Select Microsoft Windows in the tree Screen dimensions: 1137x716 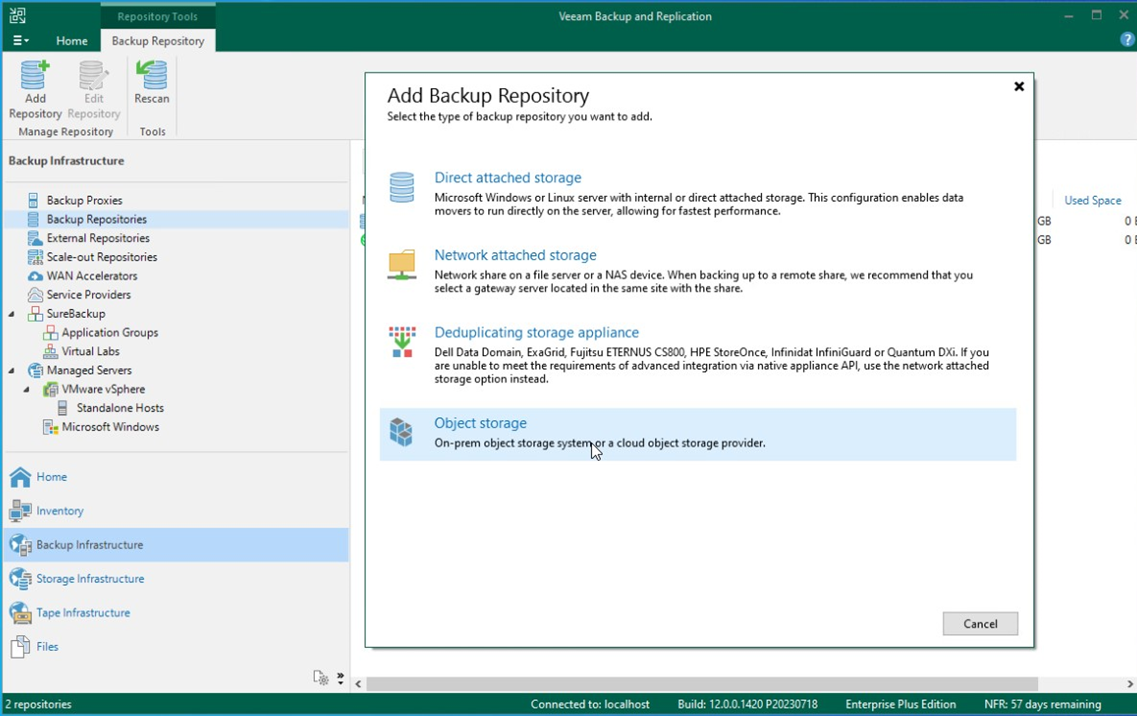click(110, 427)
